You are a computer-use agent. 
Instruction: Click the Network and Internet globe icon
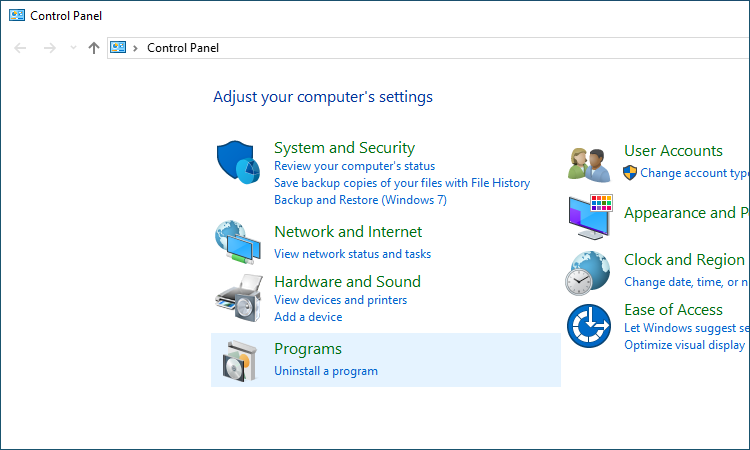click(x=237, y=240)
